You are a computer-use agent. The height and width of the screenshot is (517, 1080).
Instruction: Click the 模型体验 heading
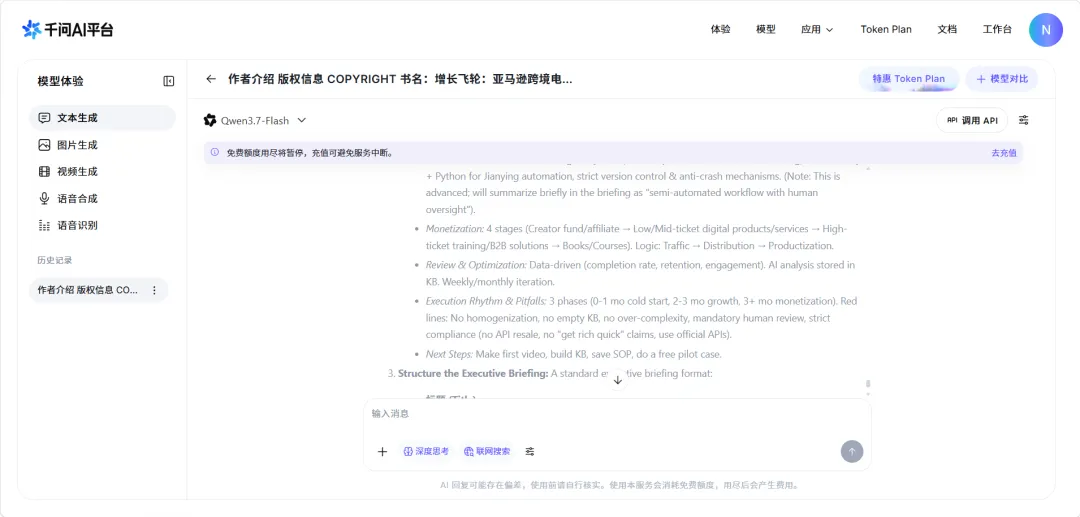[61, 81]
